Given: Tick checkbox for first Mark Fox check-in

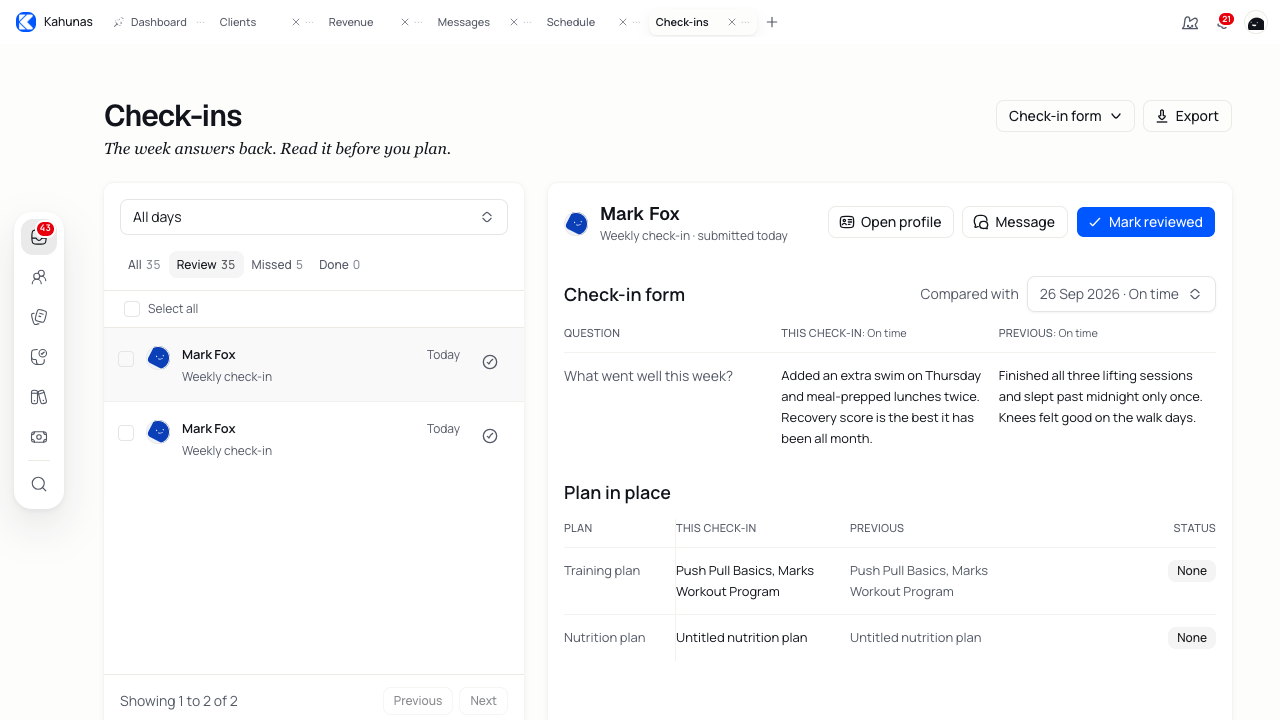Looking at the screenshot, I should click(x=126, y=359).
